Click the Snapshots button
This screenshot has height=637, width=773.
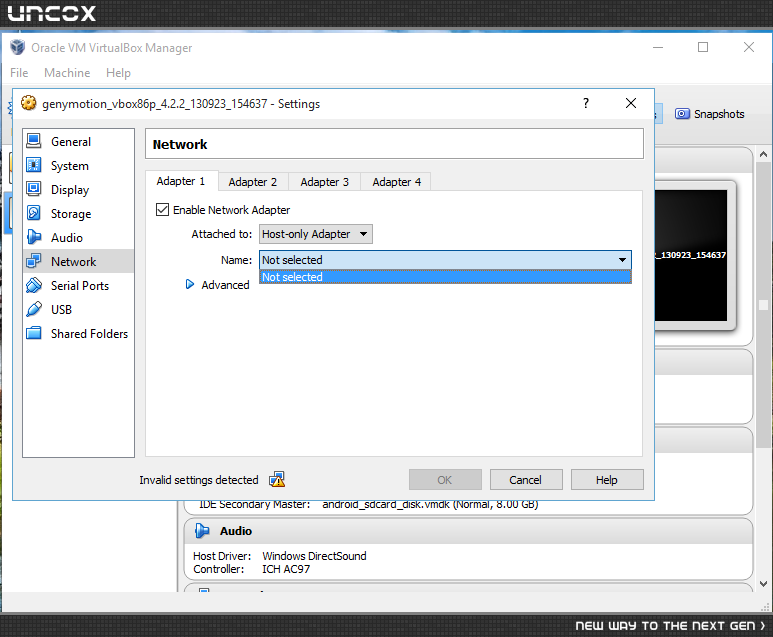click(709, 114)
